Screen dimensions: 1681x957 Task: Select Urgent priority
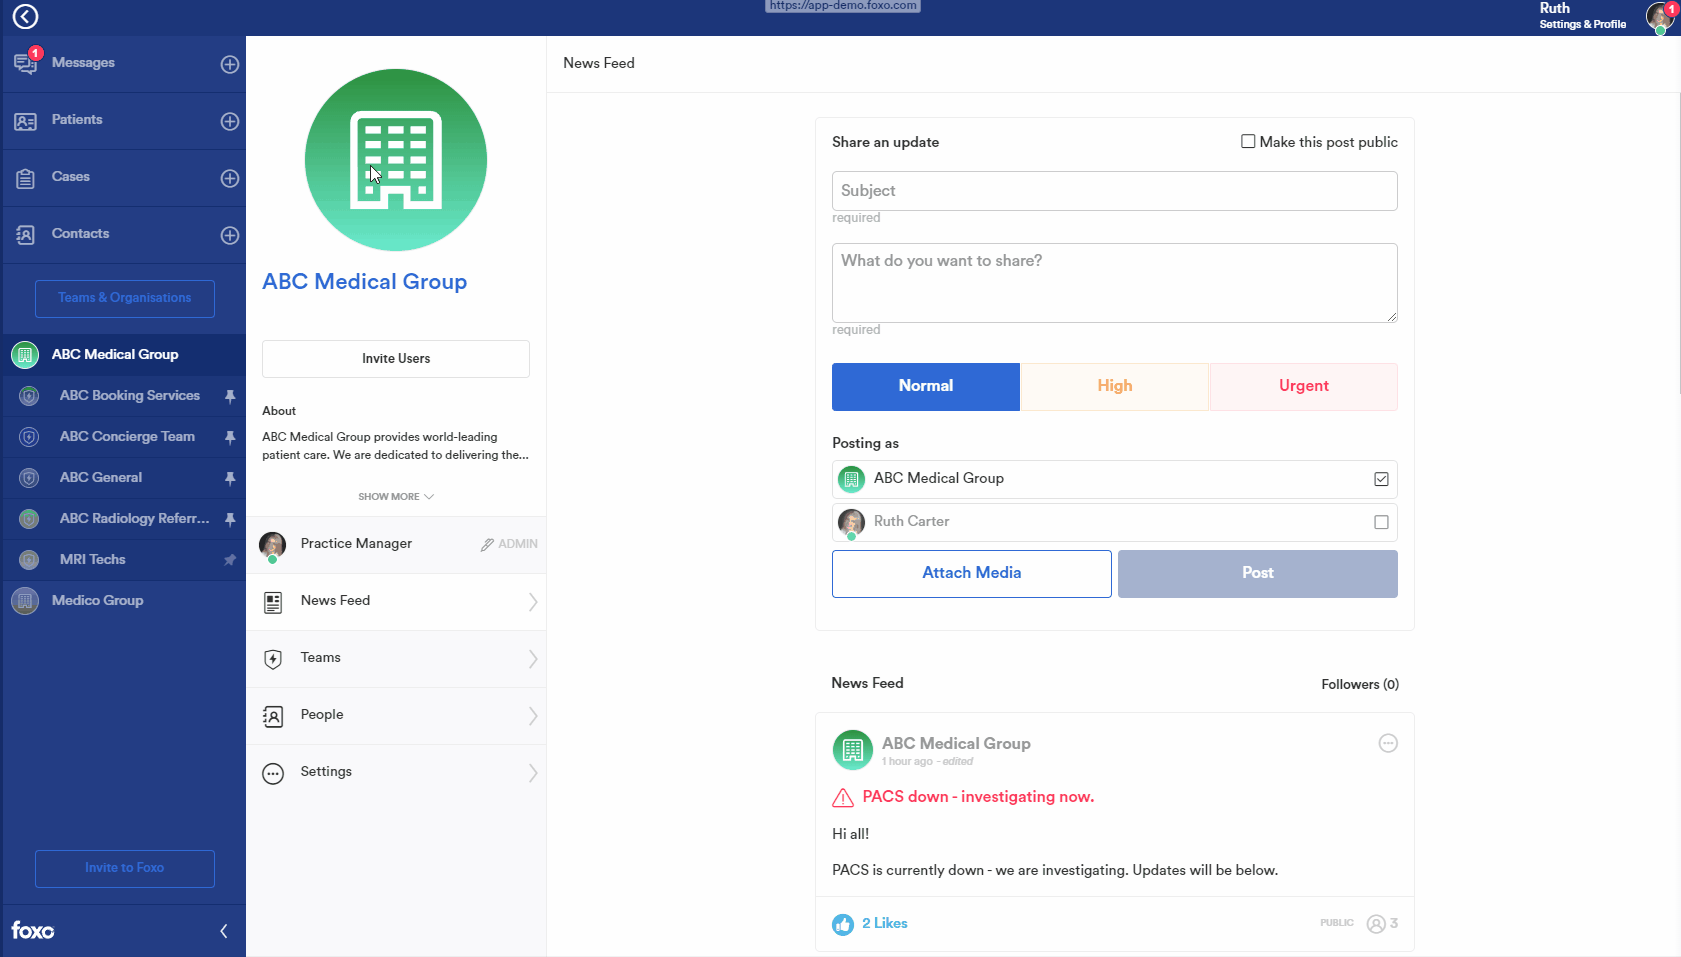point(1304,387)
